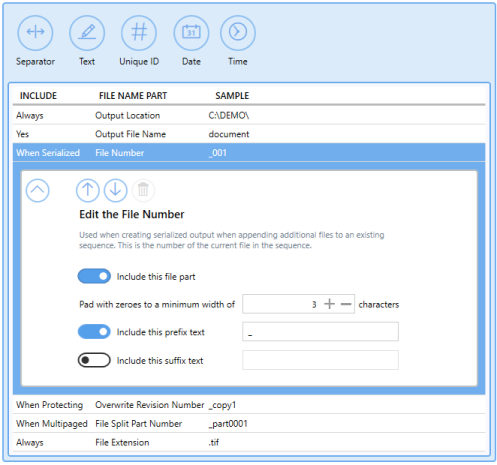Select the Overwrite Revision Number row
Viewport: 497px width, 465px height.
249,405
